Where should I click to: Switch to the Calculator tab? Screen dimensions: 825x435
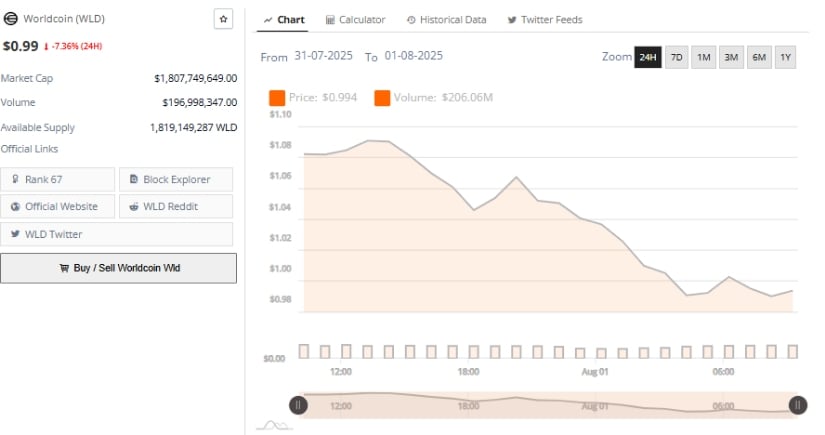point(356,20)
